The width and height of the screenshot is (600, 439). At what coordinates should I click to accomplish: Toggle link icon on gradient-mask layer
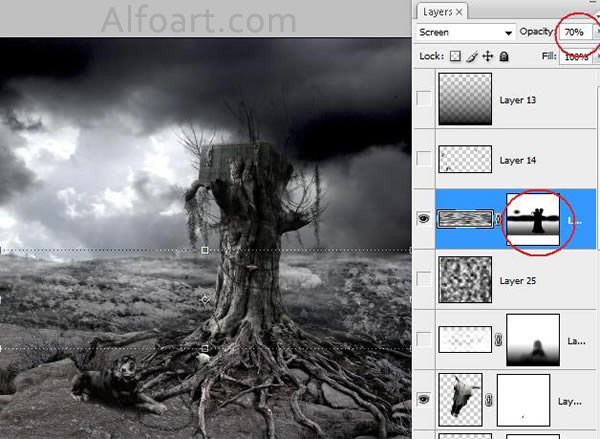(x=499, y=339)
